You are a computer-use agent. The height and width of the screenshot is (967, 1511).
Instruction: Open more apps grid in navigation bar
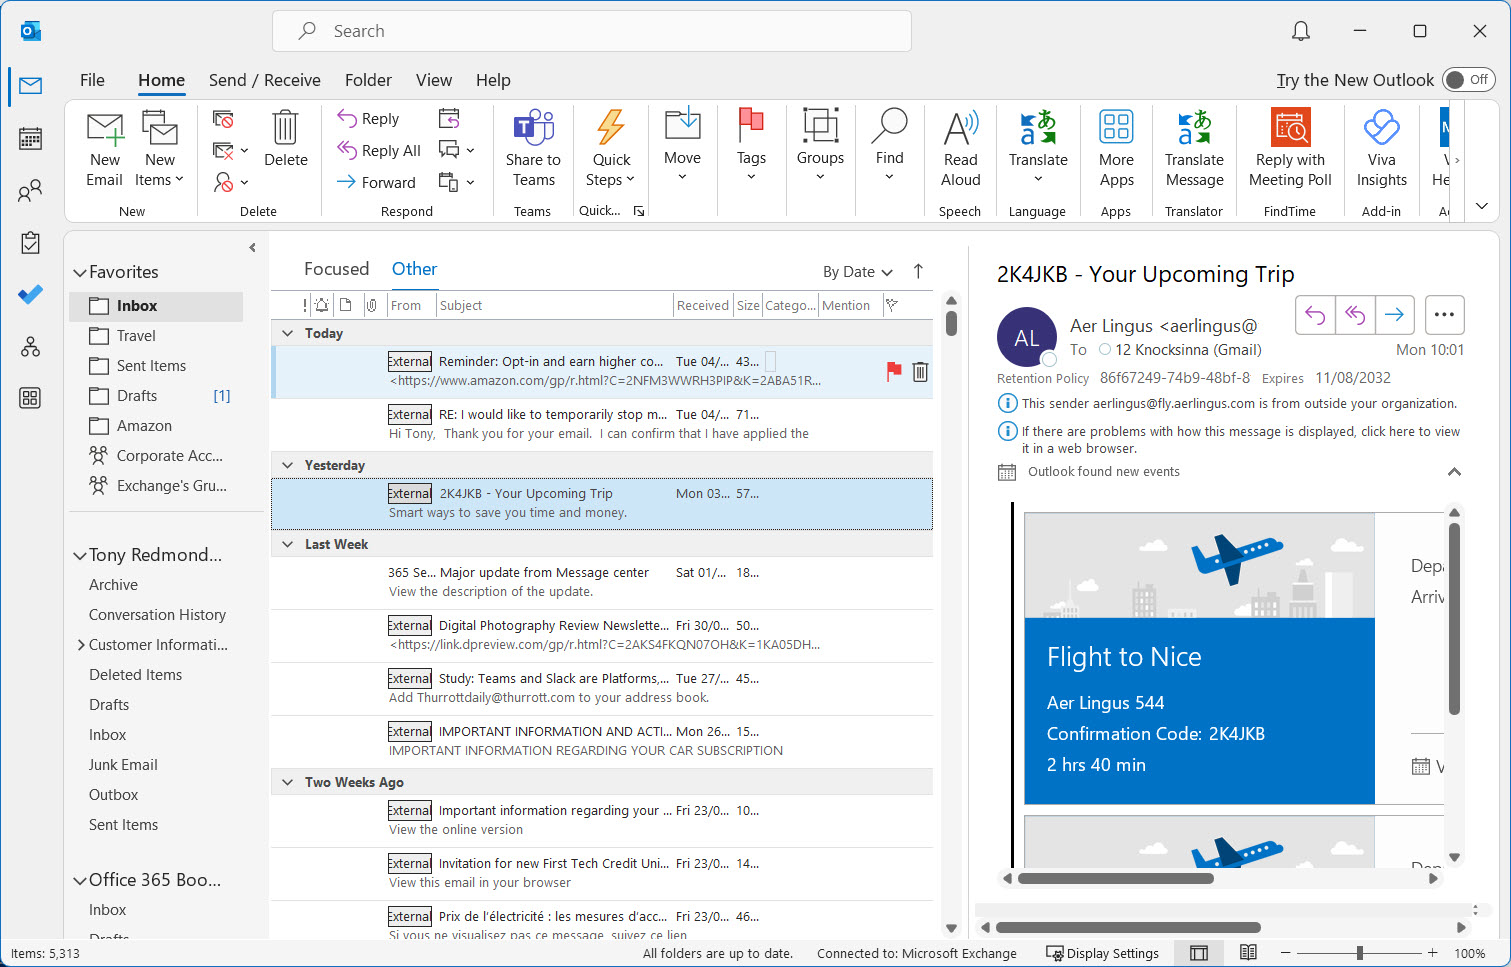pyautogui.click(x=30, y=398)
